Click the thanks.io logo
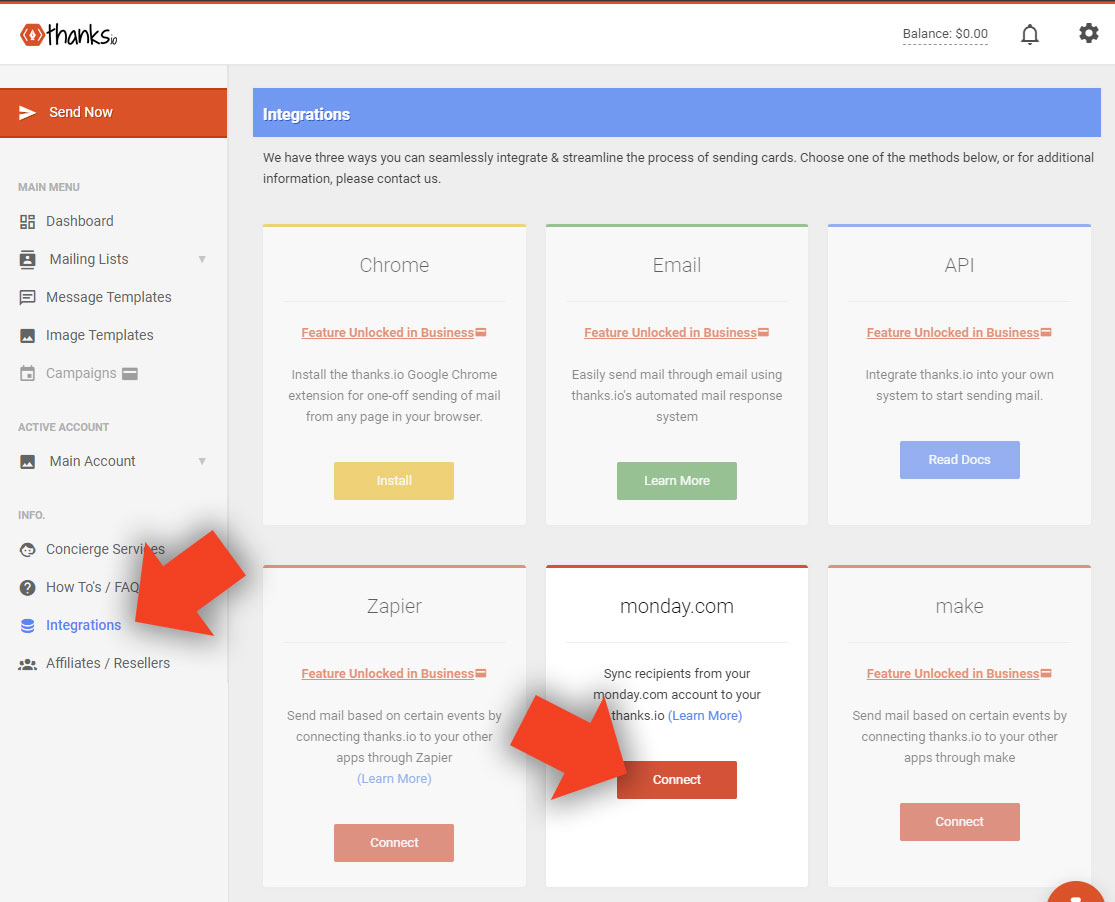This screenshot has width=1115, height=902. pyautogui.click(x=69, y=35)
